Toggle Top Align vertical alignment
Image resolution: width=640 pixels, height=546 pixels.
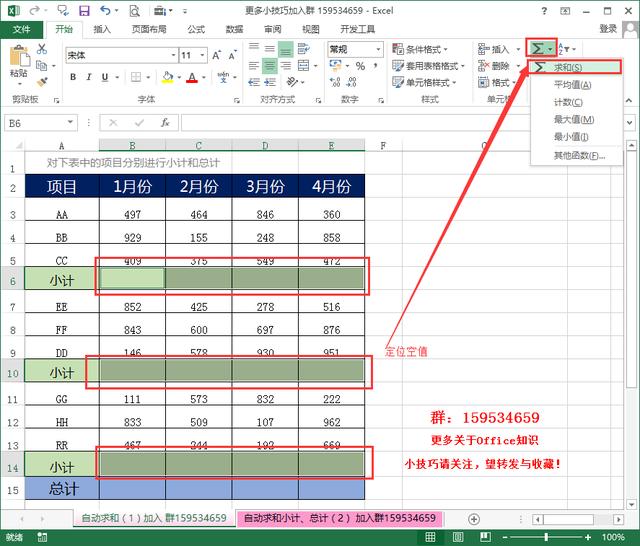coord(253,46)
